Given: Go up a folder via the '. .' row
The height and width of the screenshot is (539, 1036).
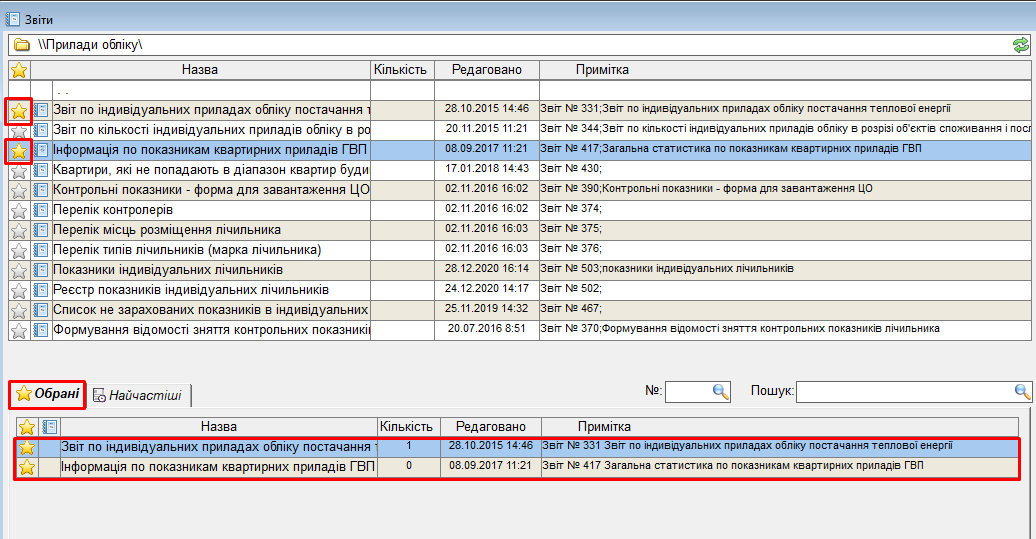Looking at the screenshot, I should (x=200, y=90).
